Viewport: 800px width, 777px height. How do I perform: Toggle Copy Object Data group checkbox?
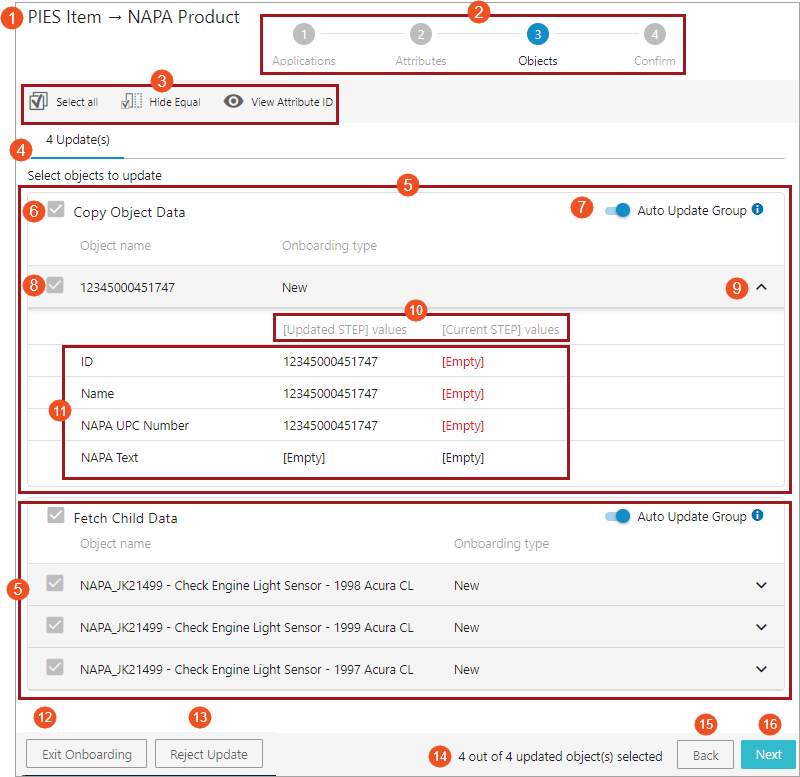click(56, 209)
